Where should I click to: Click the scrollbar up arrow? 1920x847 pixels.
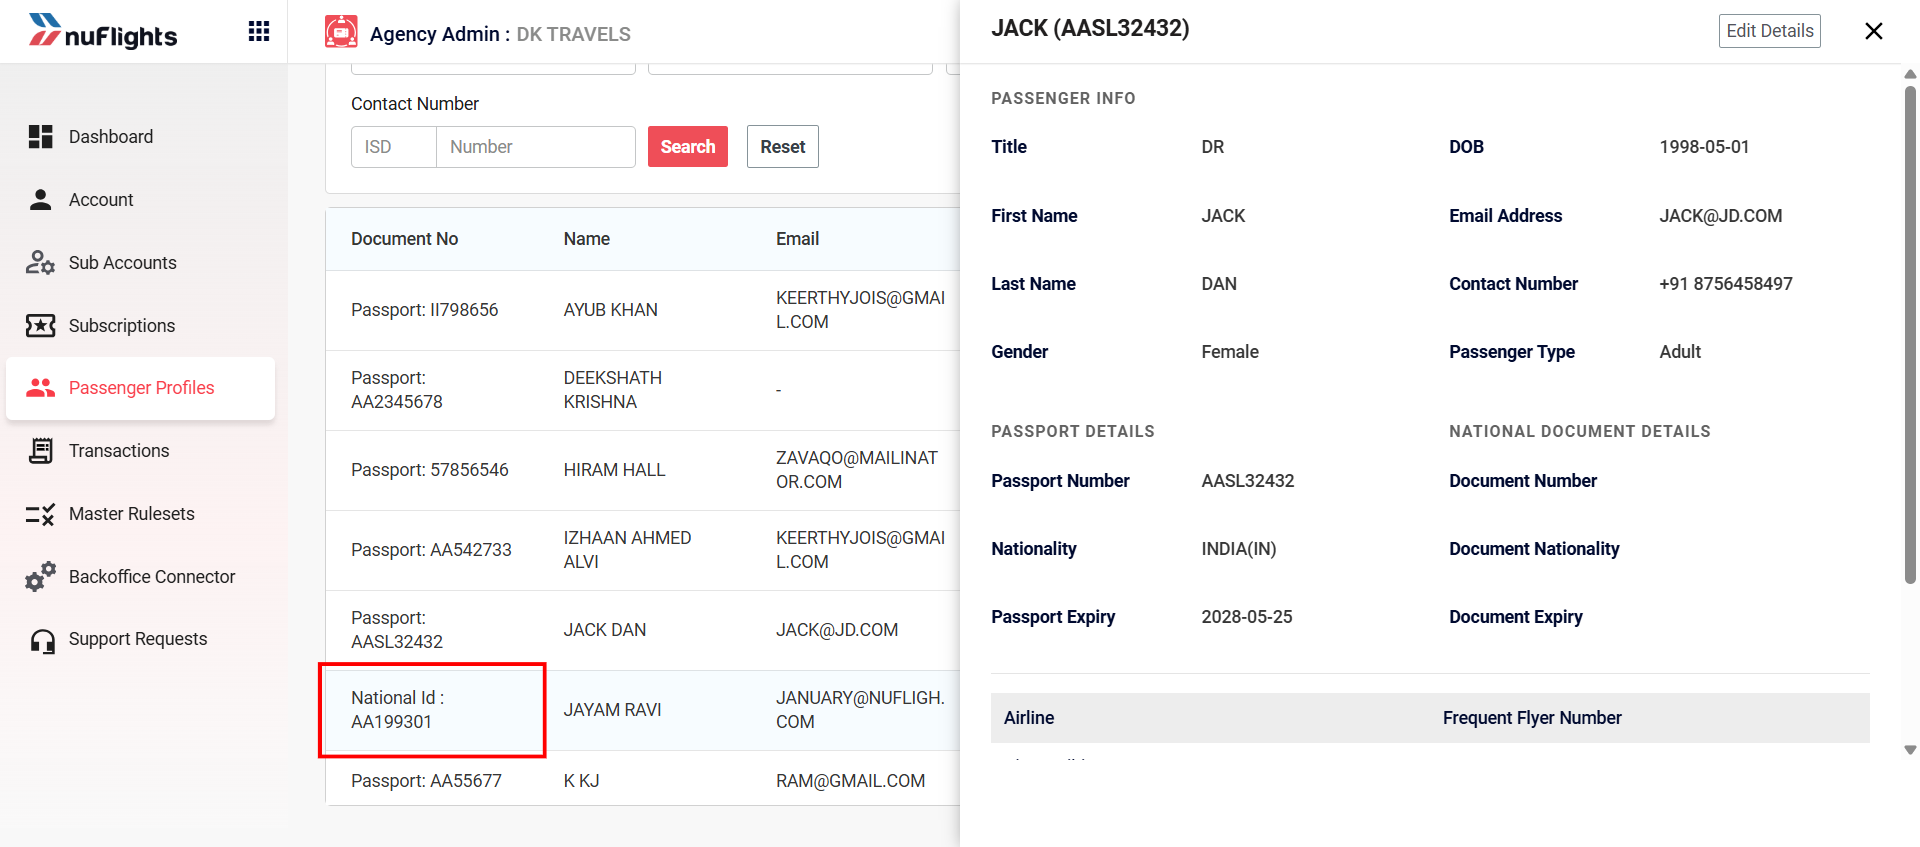(x=1910, y=74)
